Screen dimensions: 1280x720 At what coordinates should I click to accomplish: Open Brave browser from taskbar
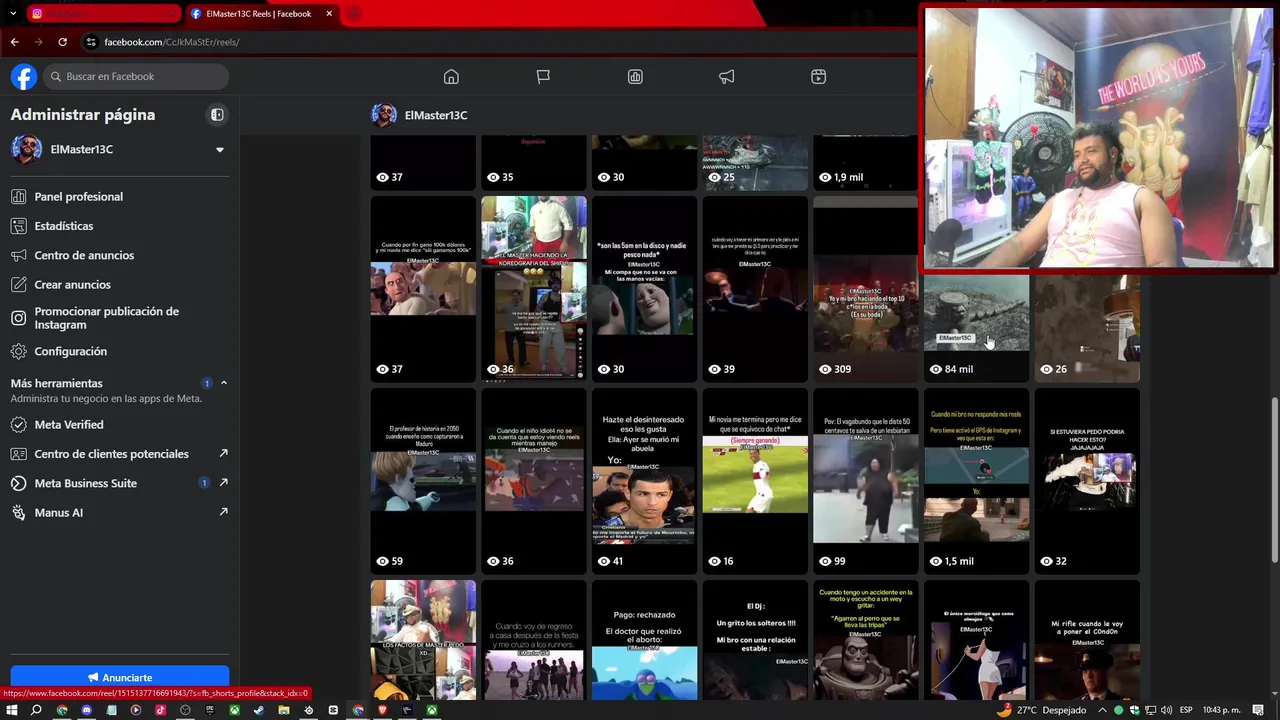pyautogui.click(x=382, y=710)
